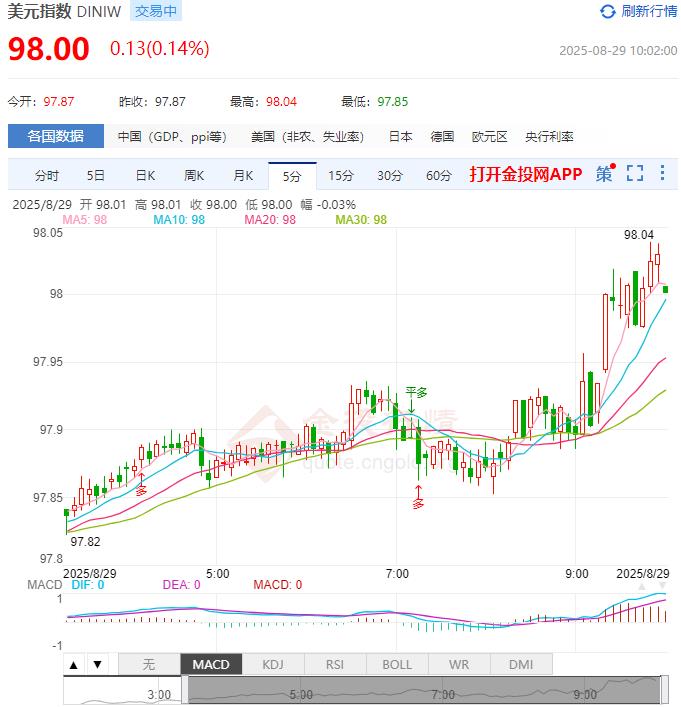The height and width of the screenshot is (707, 681).
Task: Switch to 日K daily chart tab
Action: click(x=145, y=175)
